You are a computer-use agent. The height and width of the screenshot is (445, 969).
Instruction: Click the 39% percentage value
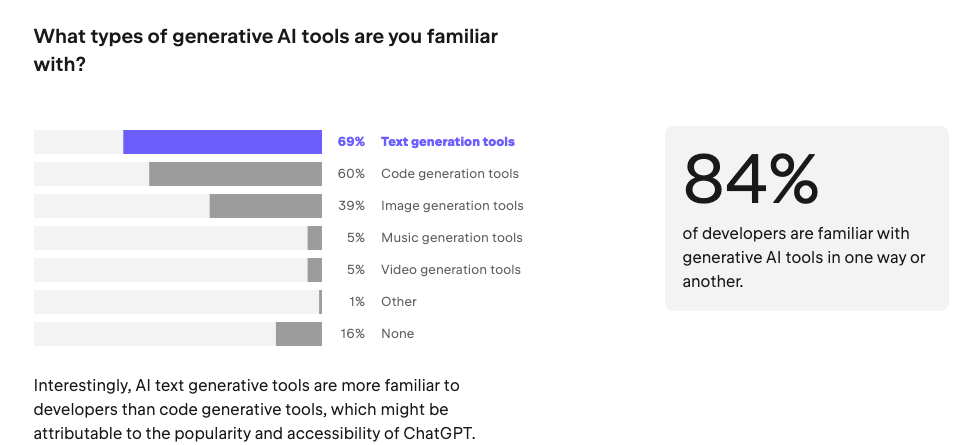(x=351, y=206)
